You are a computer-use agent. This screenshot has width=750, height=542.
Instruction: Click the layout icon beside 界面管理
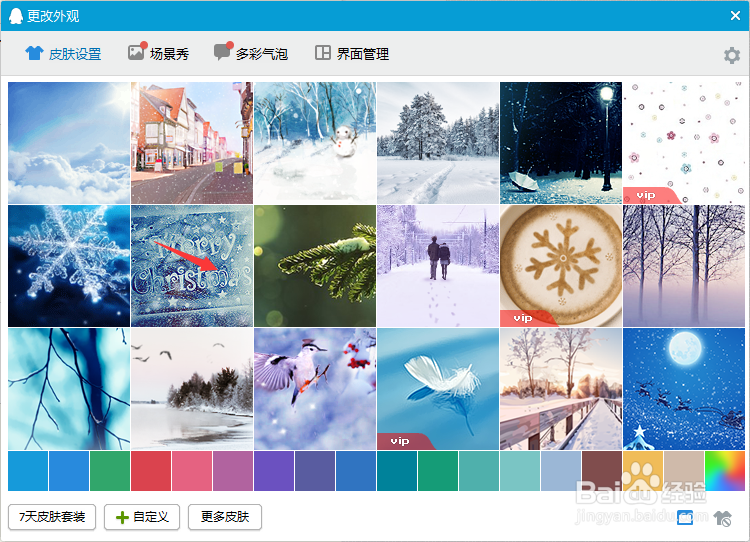[323, 53]
